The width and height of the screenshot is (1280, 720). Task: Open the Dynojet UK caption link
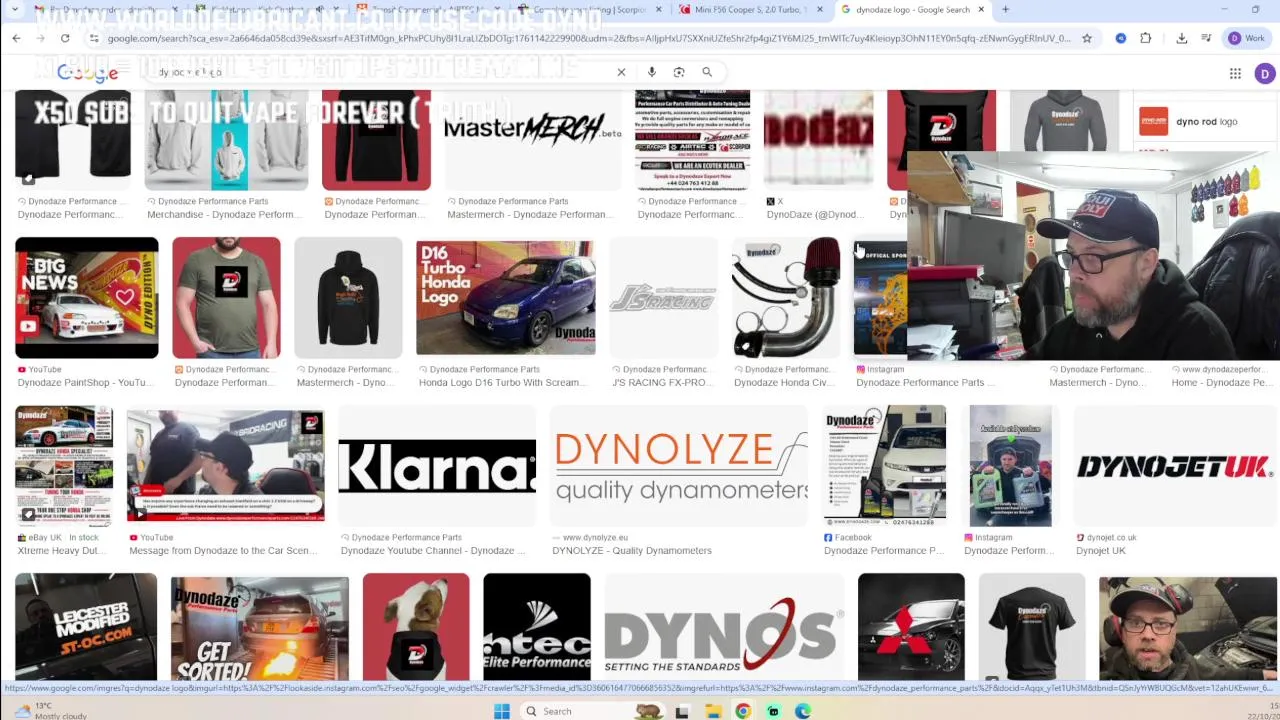tap(1101, 550)
